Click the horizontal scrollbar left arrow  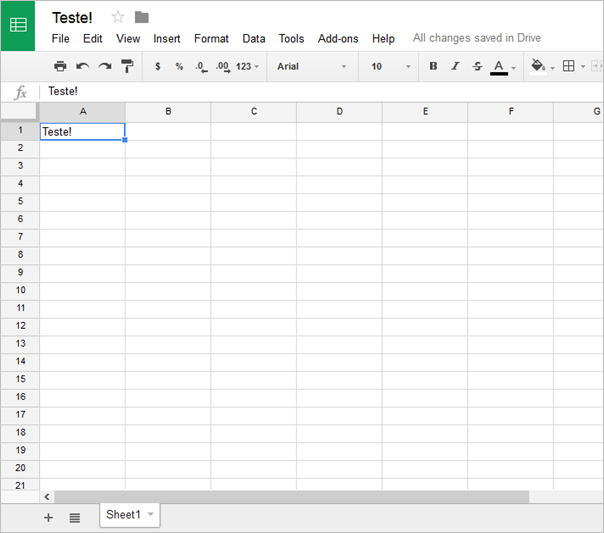click(x=47, y=497)
